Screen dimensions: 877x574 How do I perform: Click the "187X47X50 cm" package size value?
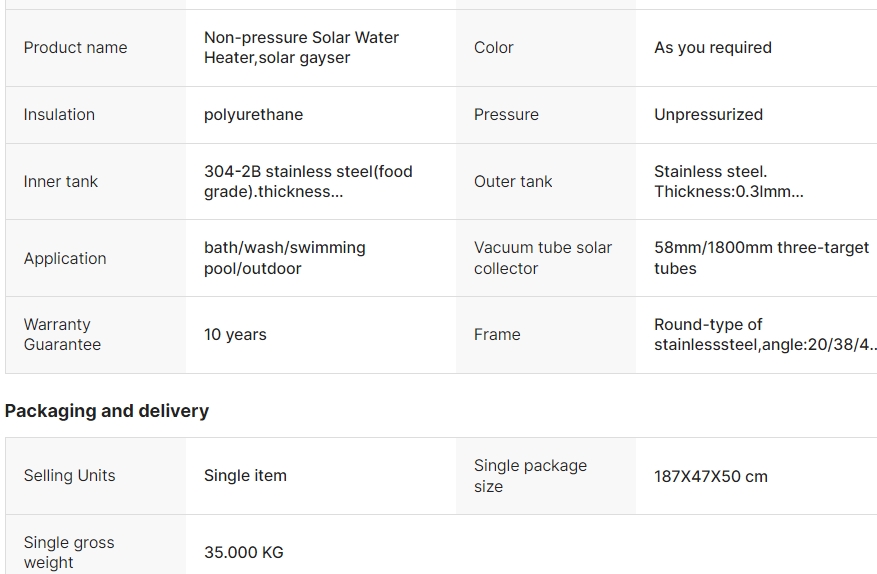click(x=710, y=477)
